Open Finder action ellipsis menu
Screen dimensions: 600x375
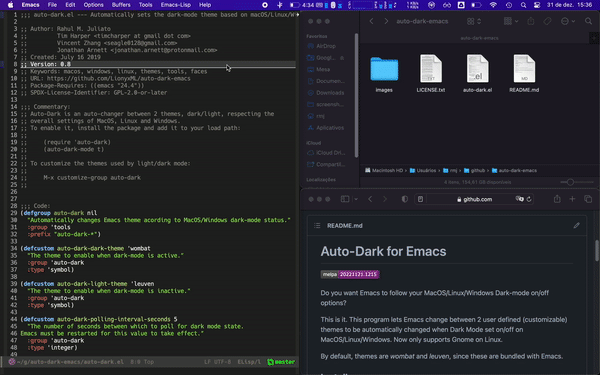coord(567,21)
